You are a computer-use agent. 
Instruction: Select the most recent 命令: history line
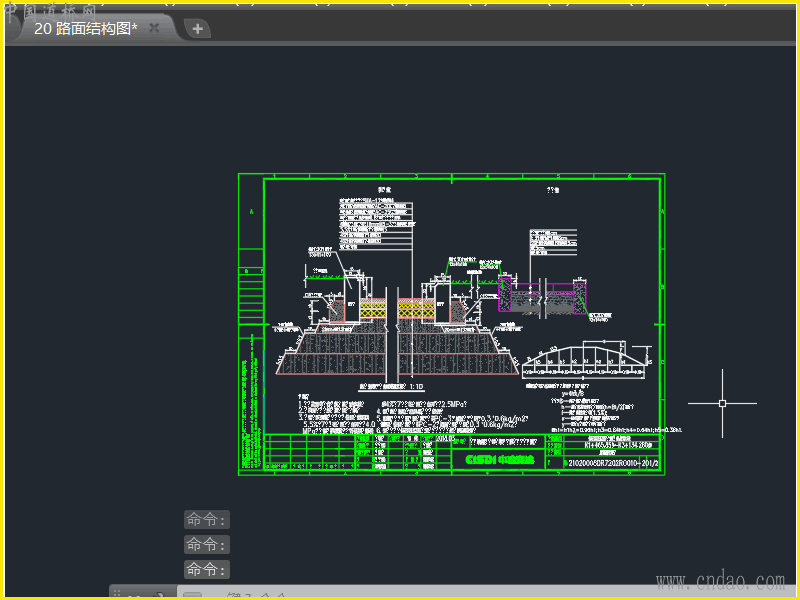point(206,570)
